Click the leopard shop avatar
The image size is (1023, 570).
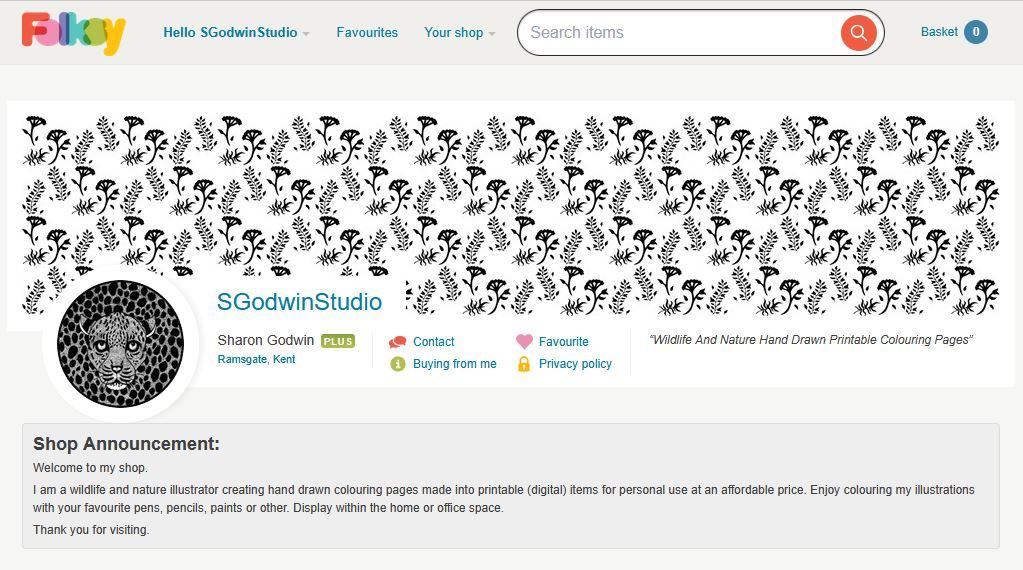pyautogui.click(x=120, y=343)
